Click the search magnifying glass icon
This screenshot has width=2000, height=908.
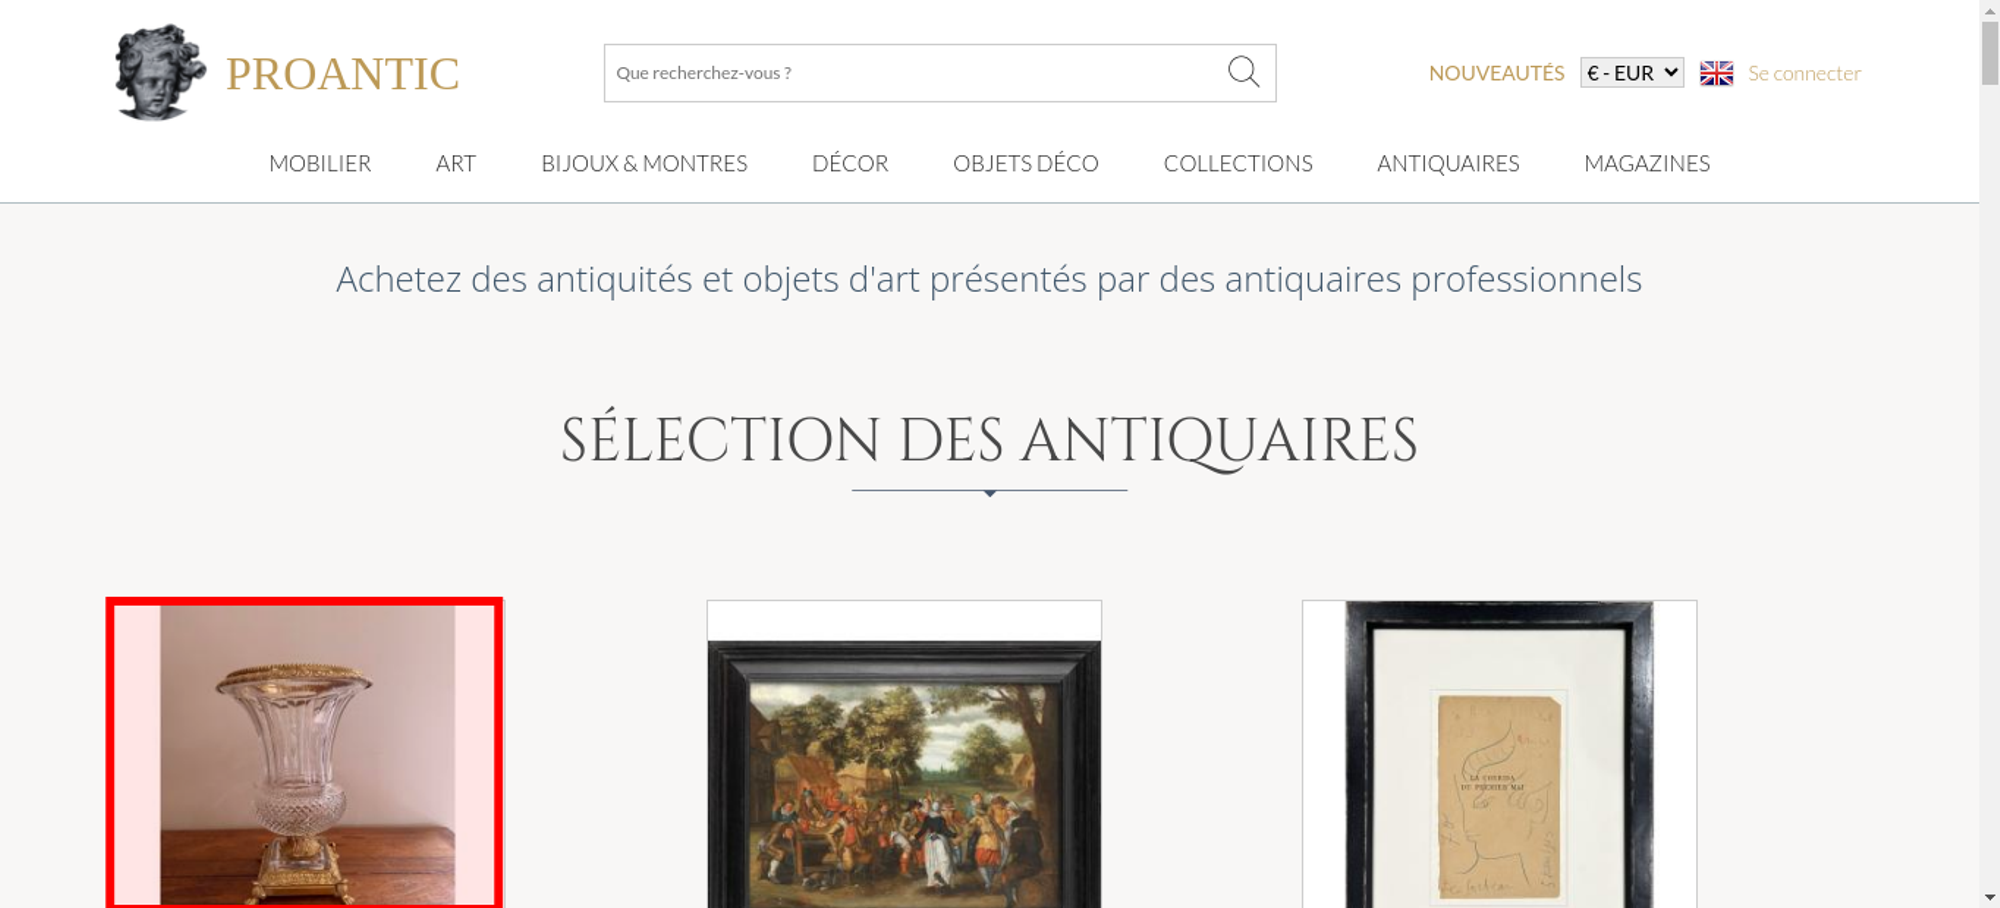[1243, 72]
